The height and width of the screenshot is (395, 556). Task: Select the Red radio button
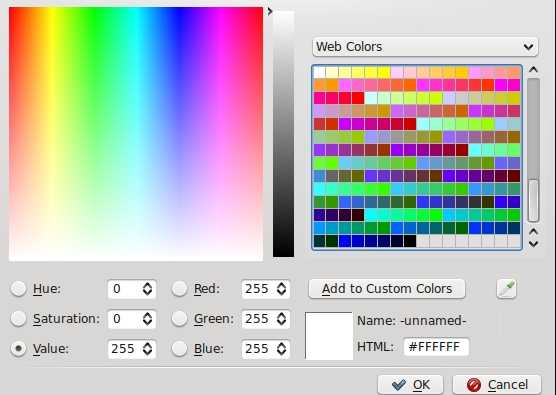coord(179,289)
